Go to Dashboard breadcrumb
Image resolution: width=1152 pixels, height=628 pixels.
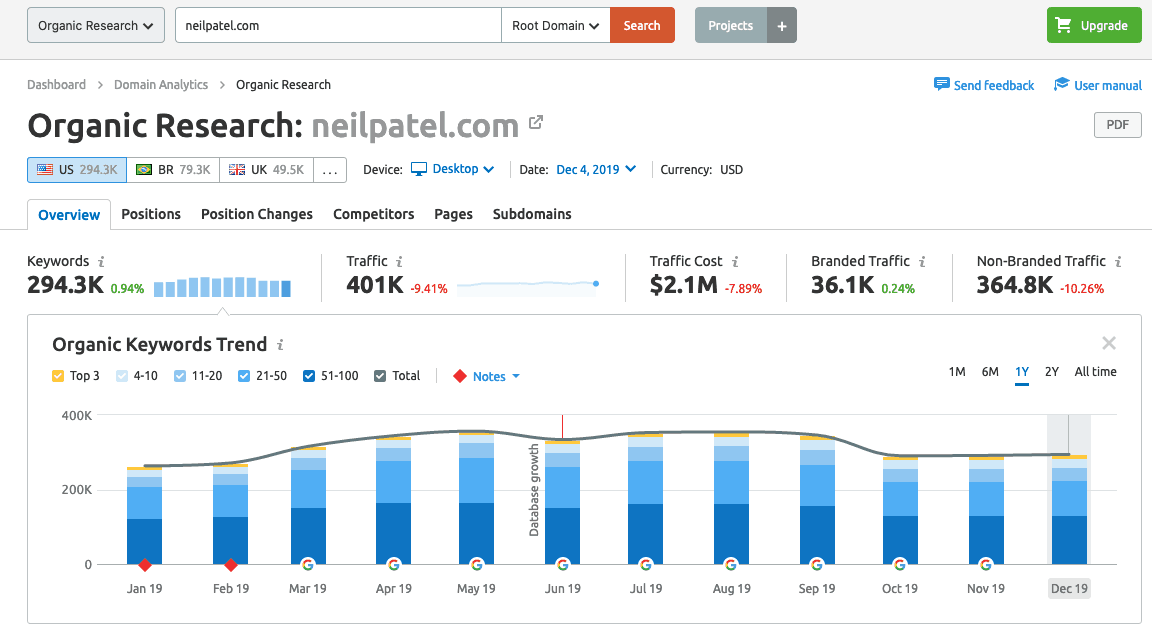coord(57,84)
